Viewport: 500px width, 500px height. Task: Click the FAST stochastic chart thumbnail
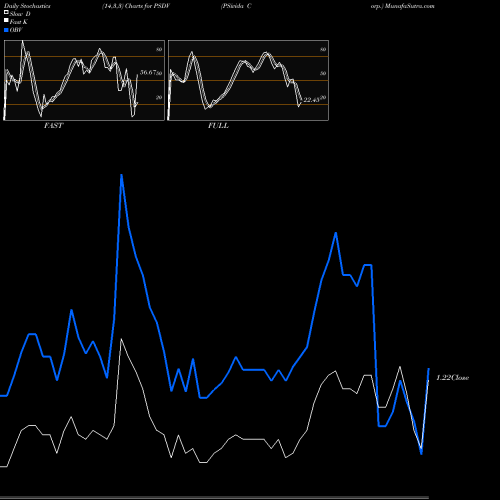(x=84, y=80)
